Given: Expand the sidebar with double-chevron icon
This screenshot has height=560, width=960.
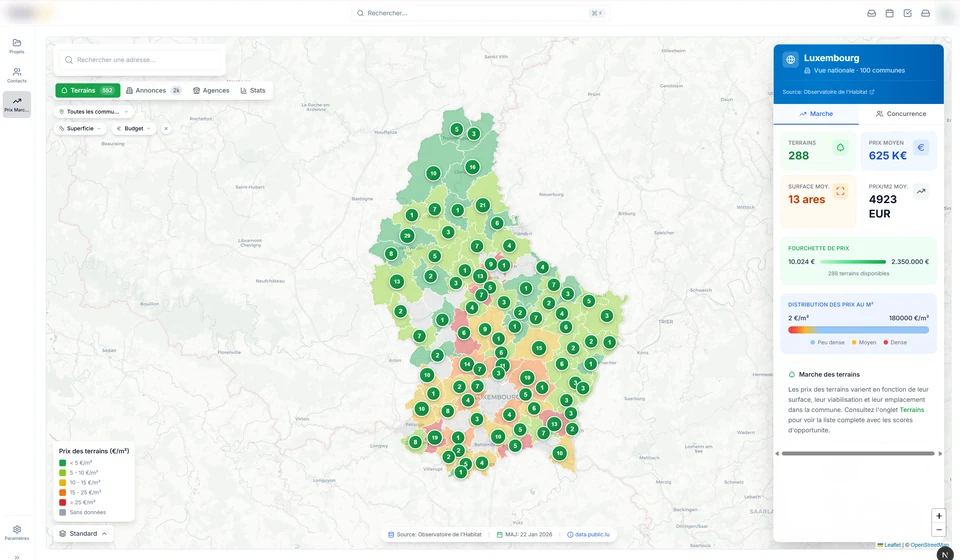Looking at the screenshot, I should [x=17, y=557].
